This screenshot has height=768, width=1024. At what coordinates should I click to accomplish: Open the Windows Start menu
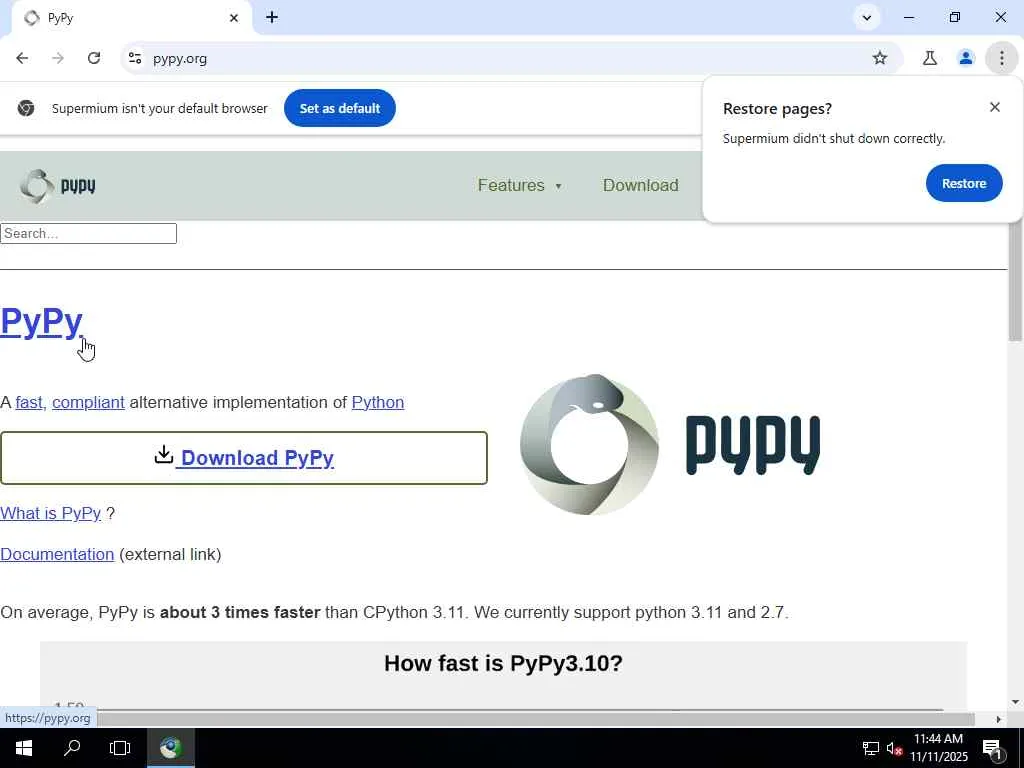(x=24, y=748)
